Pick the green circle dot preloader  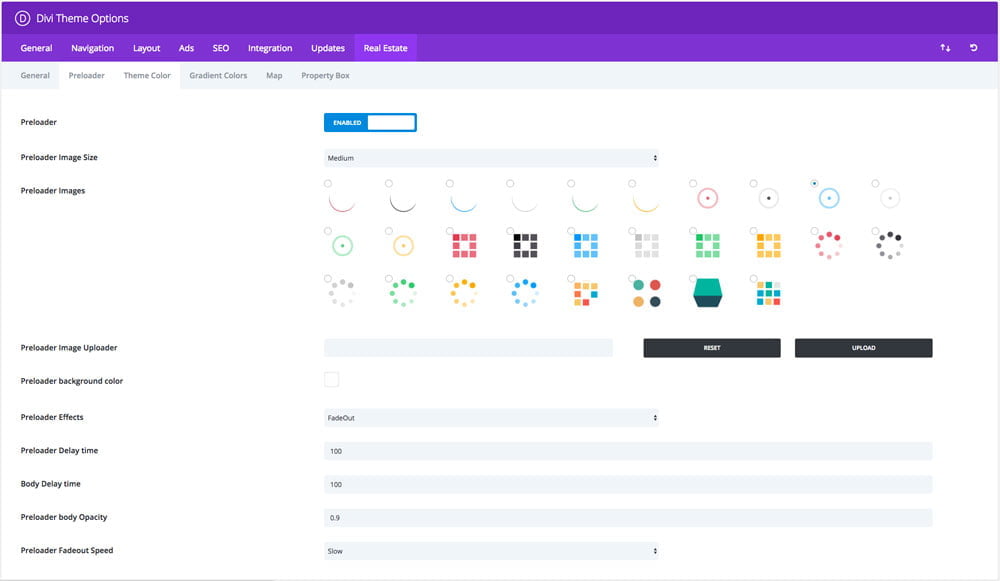(342, 246)
